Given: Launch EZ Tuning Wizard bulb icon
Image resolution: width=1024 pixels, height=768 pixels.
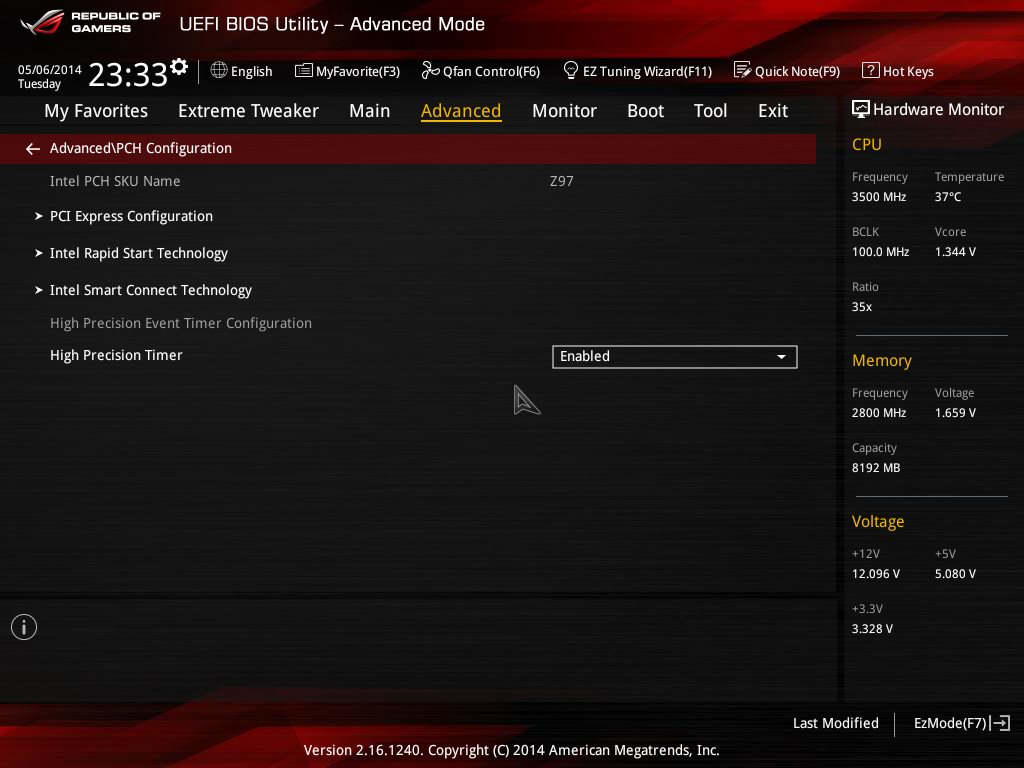Looking at the screenshot, I should pos(571,70).
